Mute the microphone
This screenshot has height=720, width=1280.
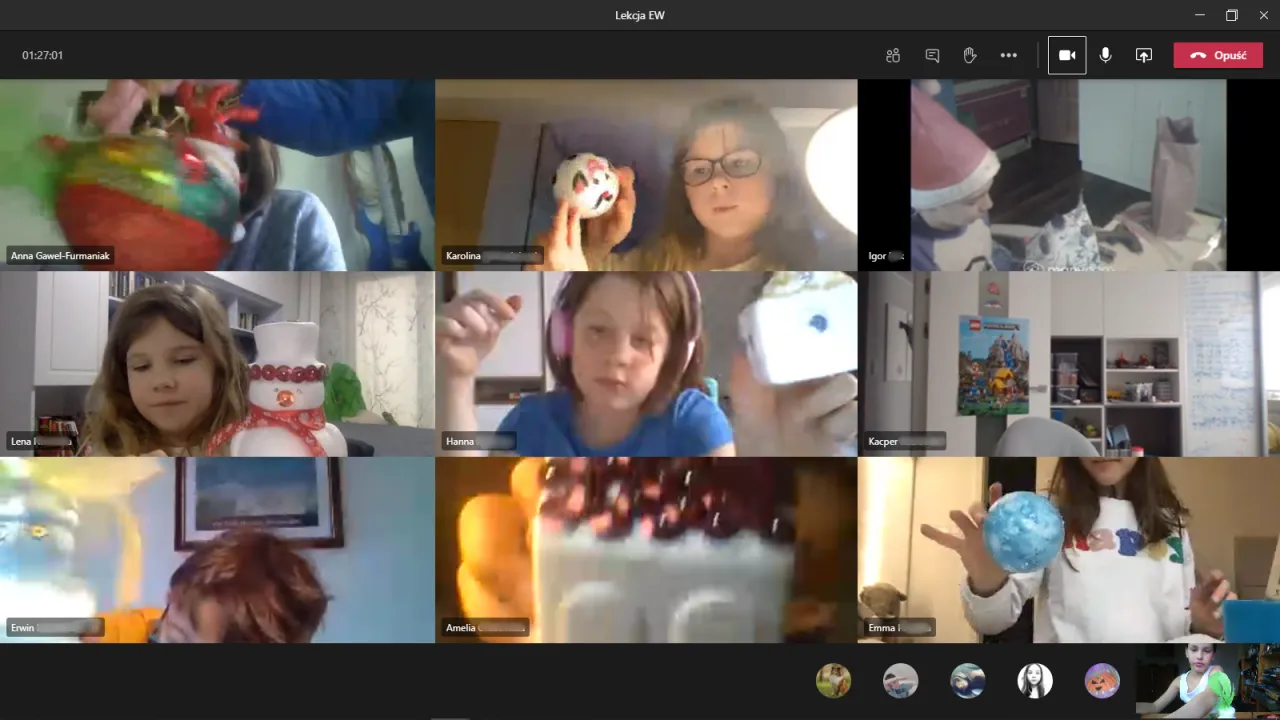point(1105,55)
